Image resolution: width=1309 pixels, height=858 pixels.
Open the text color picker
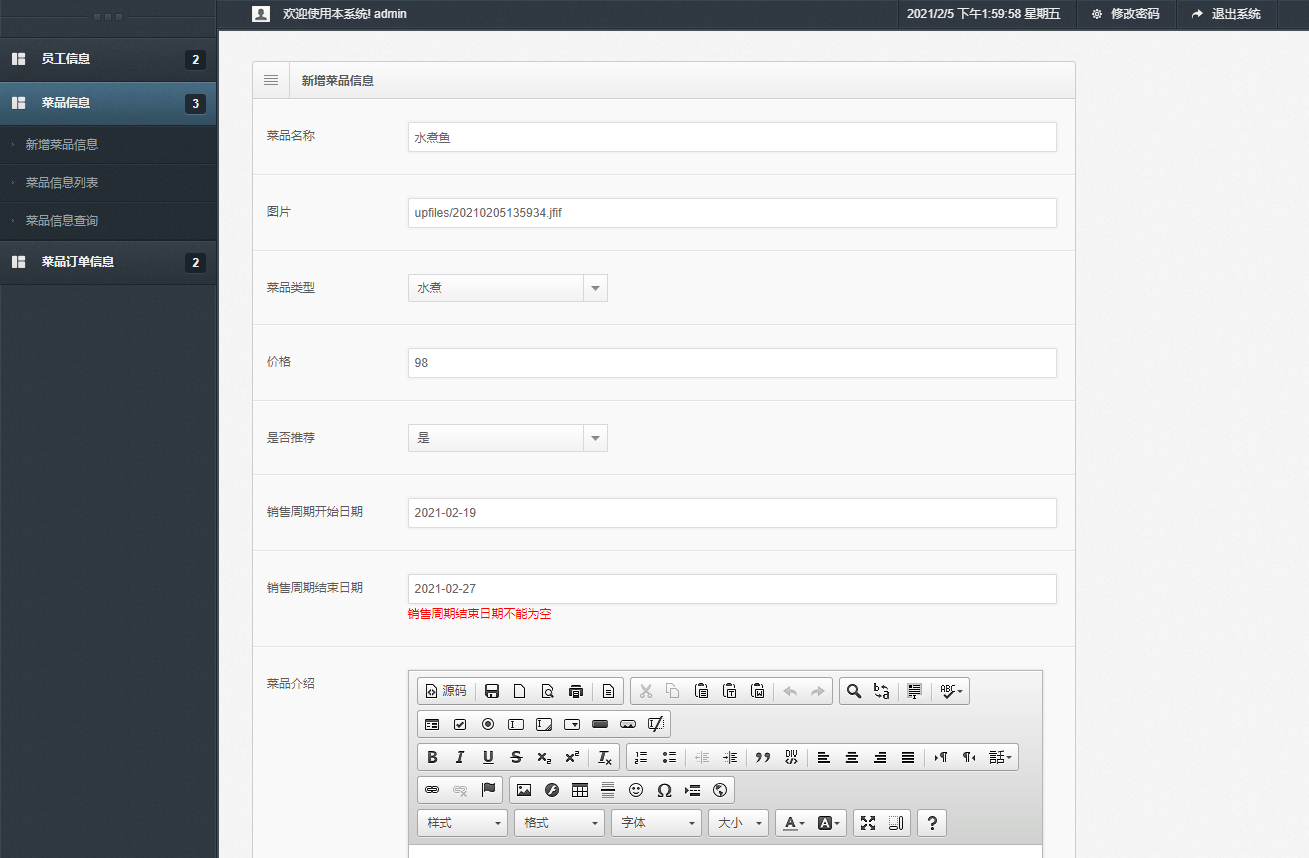789,822
